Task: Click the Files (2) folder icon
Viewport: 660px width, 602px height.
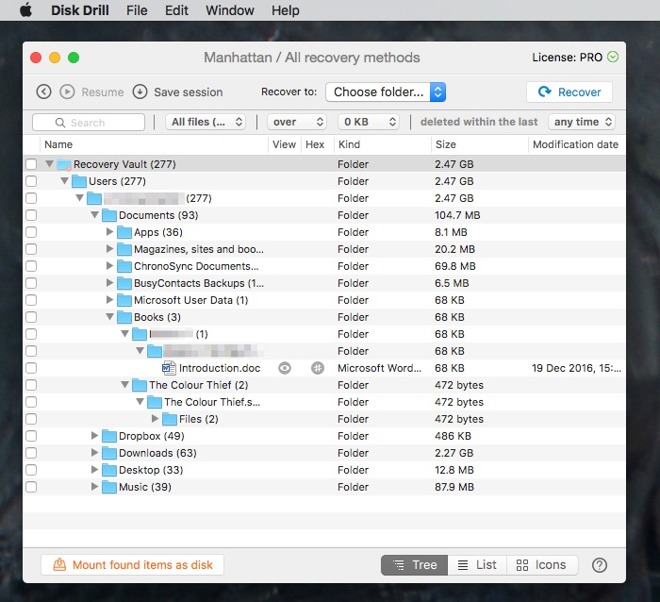Action: pos(170,419)
